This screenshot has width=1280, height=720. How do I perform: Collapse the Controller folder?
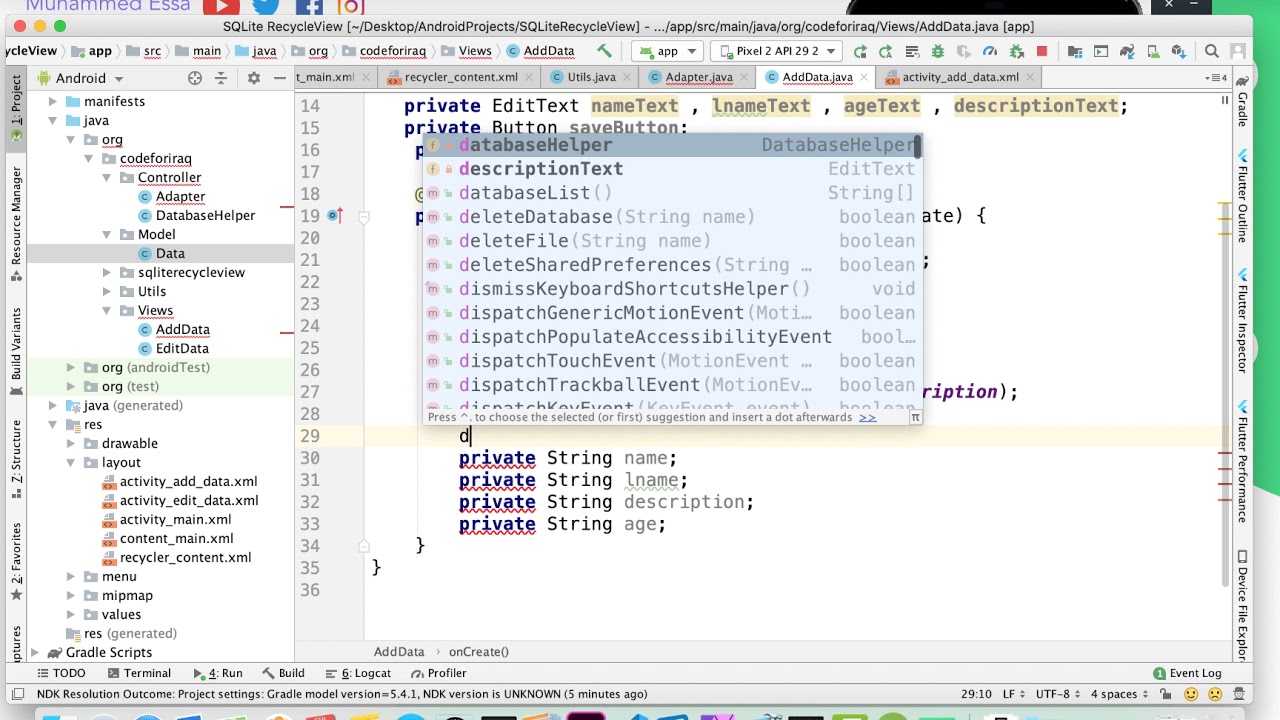[x=106, y=177]
